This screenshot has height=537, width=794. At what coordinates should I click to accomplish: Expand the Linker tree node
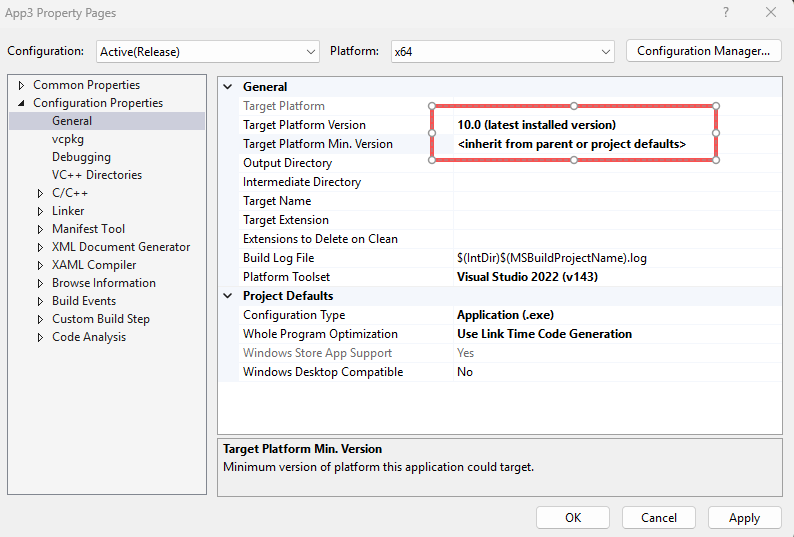tap(40, 211)
